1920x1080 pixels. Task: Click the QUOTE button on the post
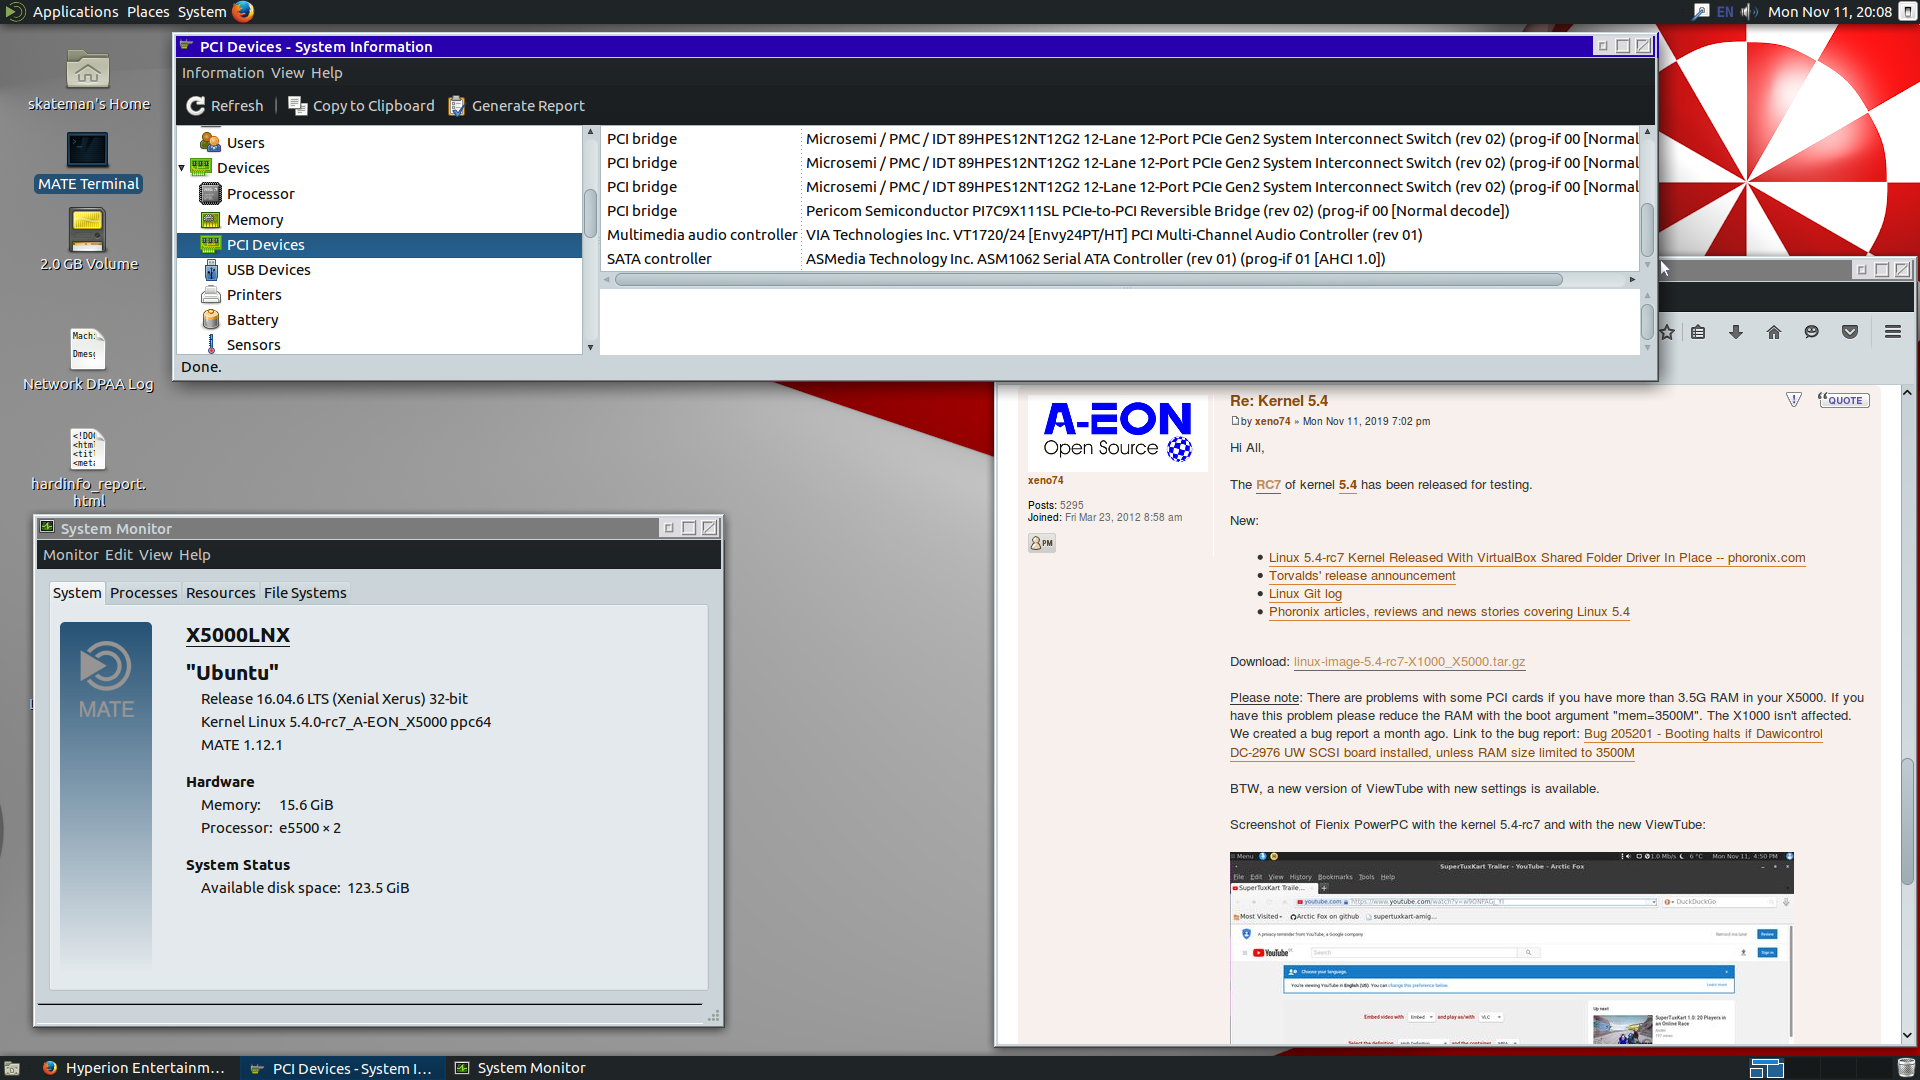pyautogui.click(x=1843, y=400)
